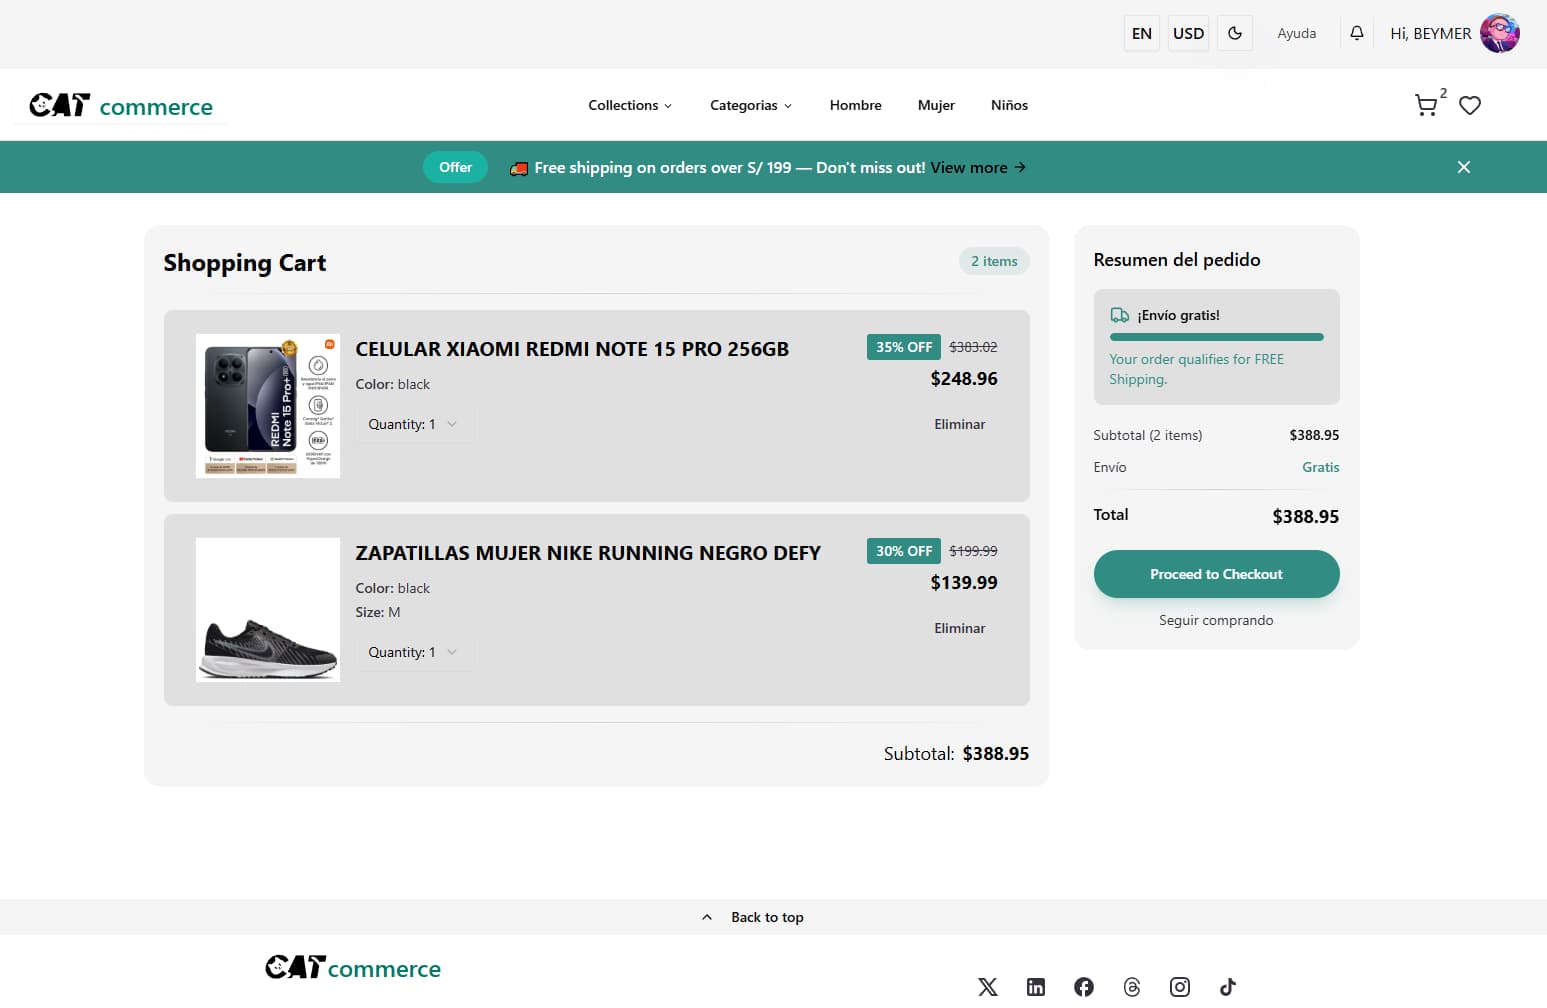Open Nike running shoe product thumbnail
The image size is (1547, 1008).
click(268, 610)
